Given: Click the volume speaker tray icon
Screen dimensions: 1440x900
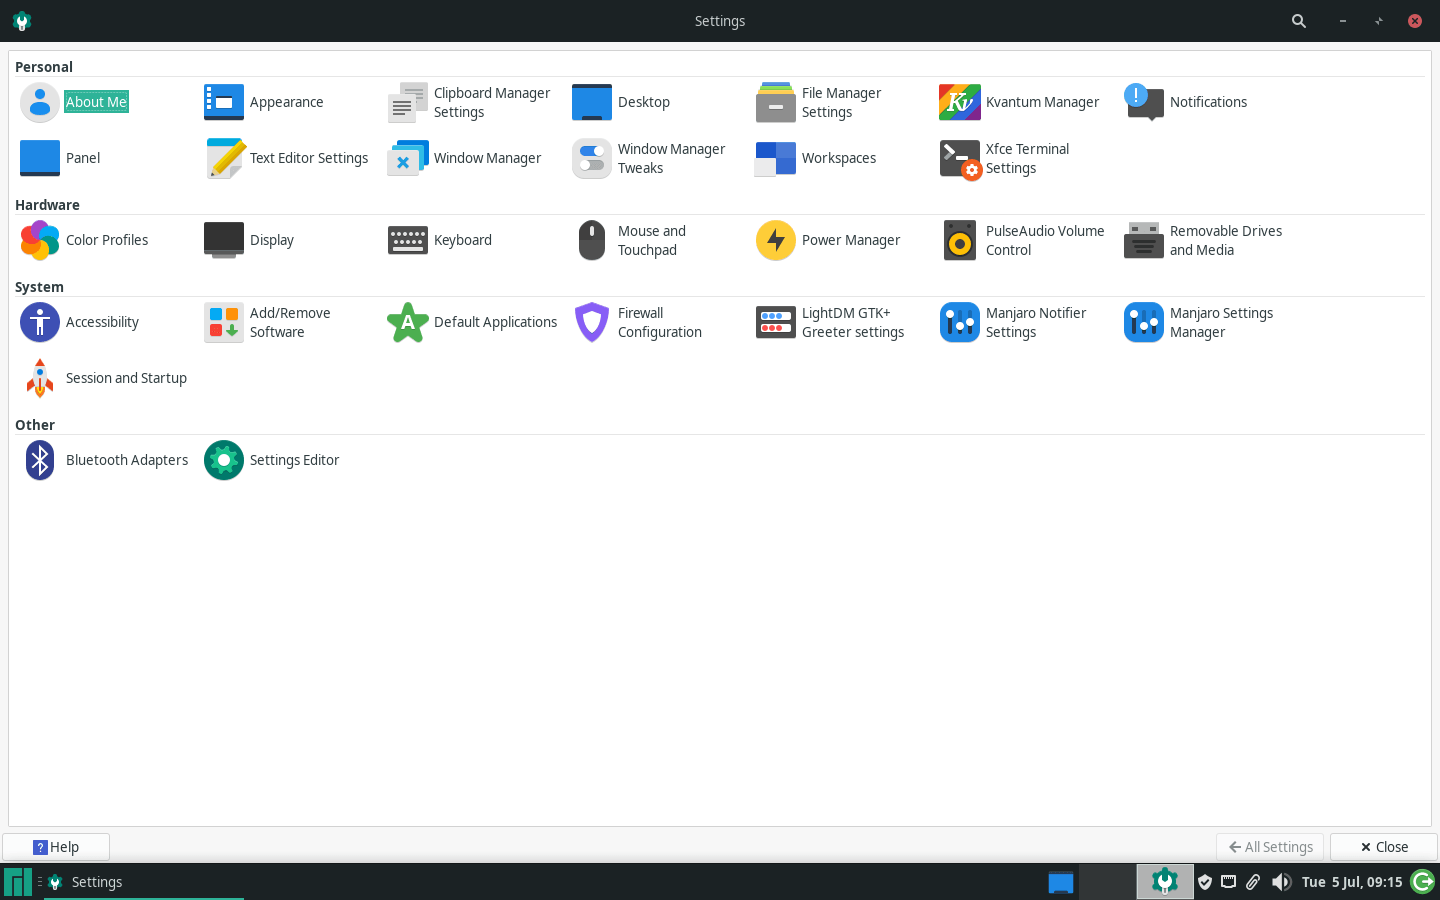Looking at the screenshot, I should (x=1281, y=882).
